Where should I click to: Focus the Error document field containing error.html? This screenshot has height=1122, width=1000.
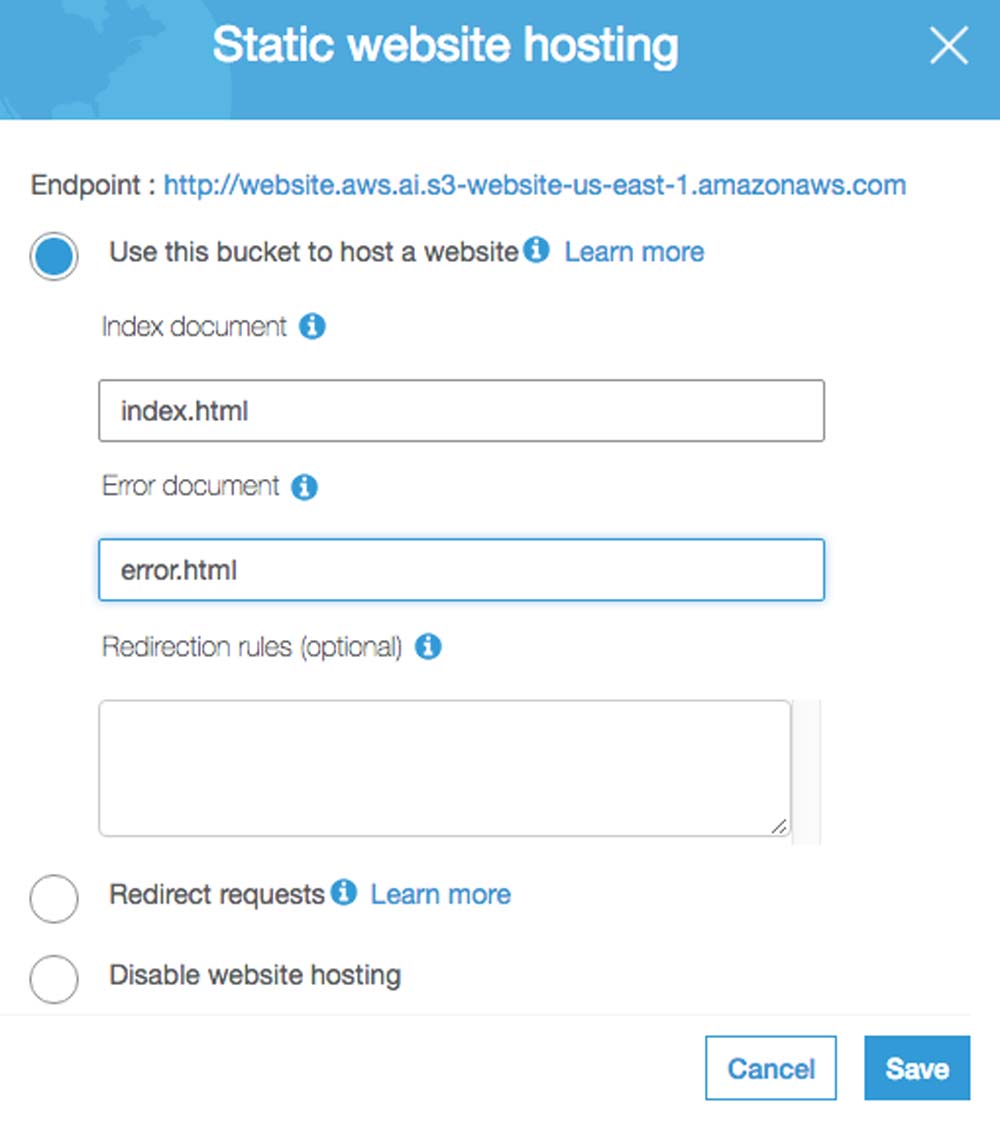point(461,570)
